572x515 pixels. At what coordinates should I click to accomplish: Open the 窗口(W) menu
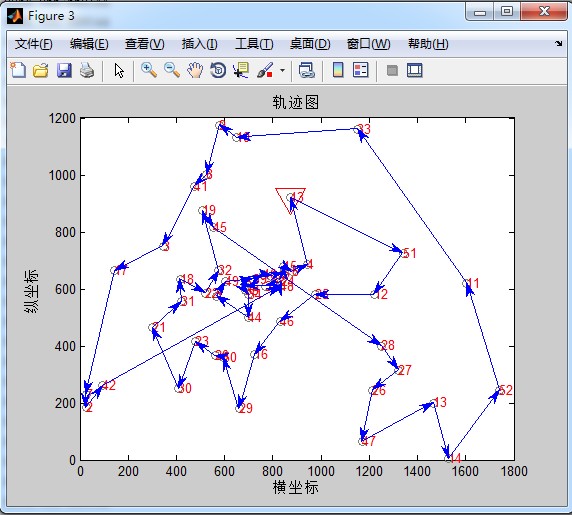click(x=368, y=44)
